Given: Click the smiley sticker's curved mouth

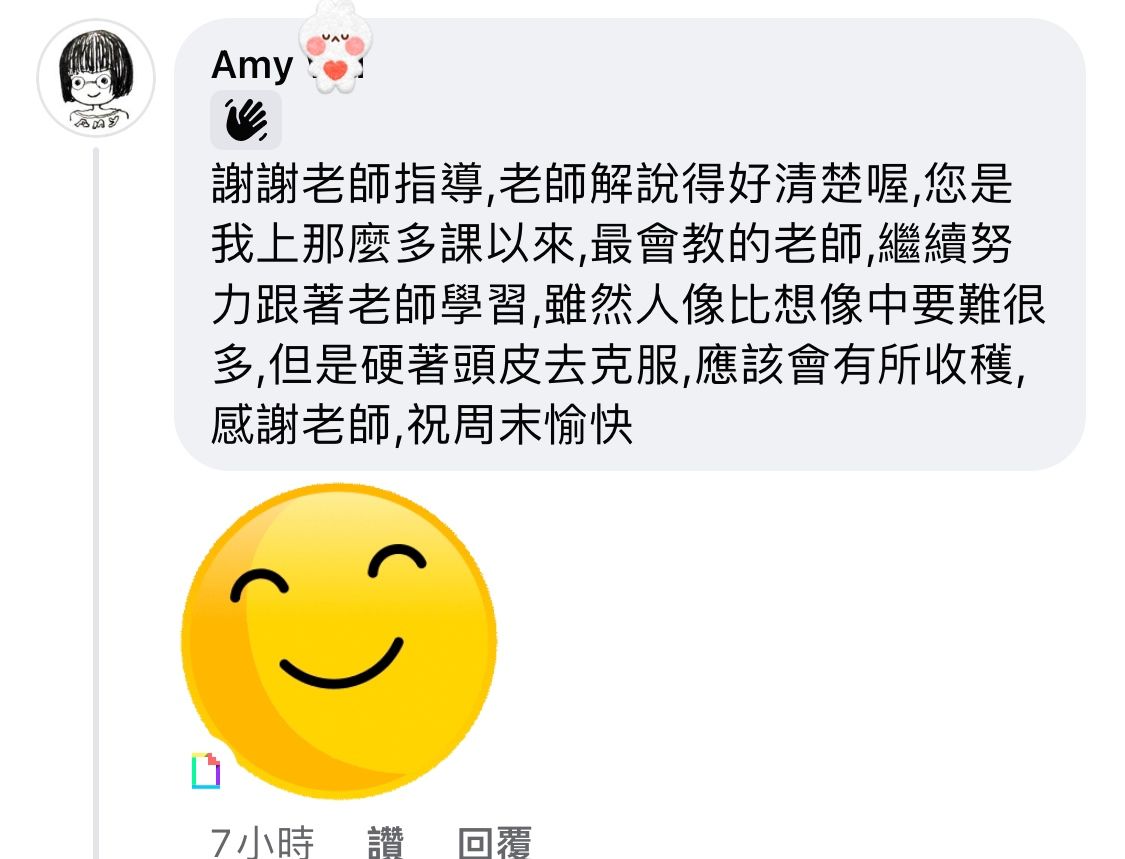Looking at the screenshot, I should pos(342,663).
